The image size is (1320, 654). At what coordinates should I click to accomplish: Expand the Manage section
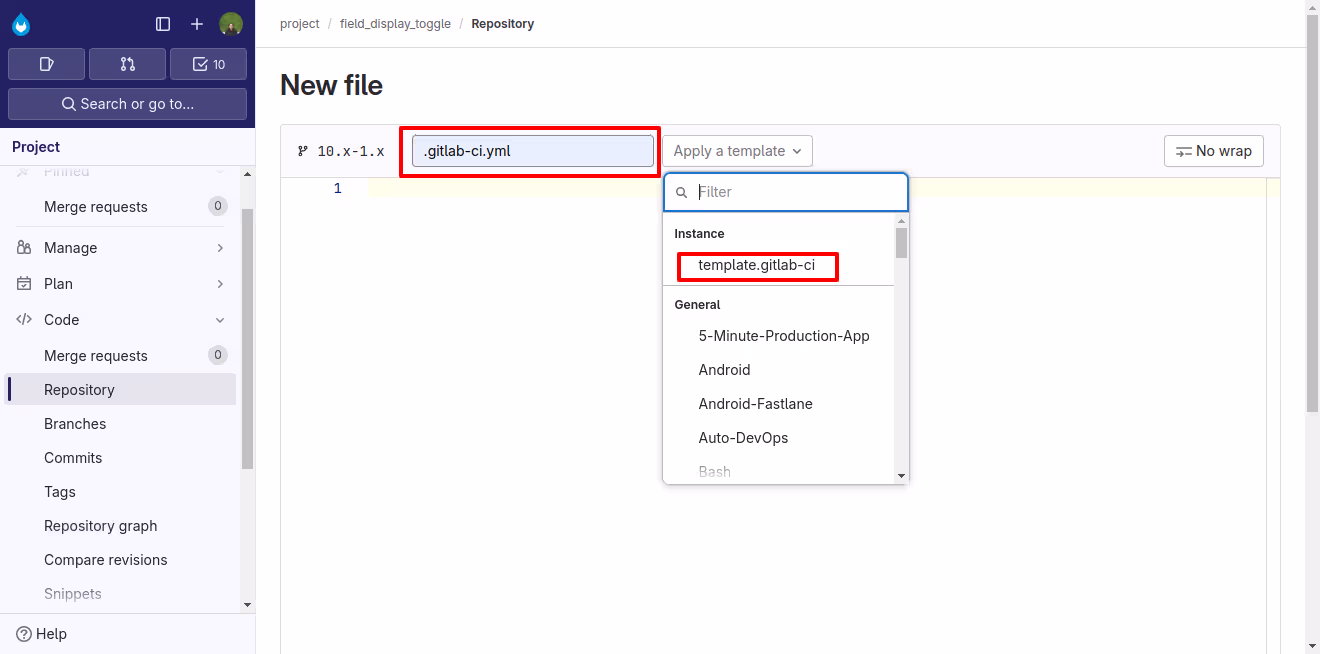pos(120,248)
